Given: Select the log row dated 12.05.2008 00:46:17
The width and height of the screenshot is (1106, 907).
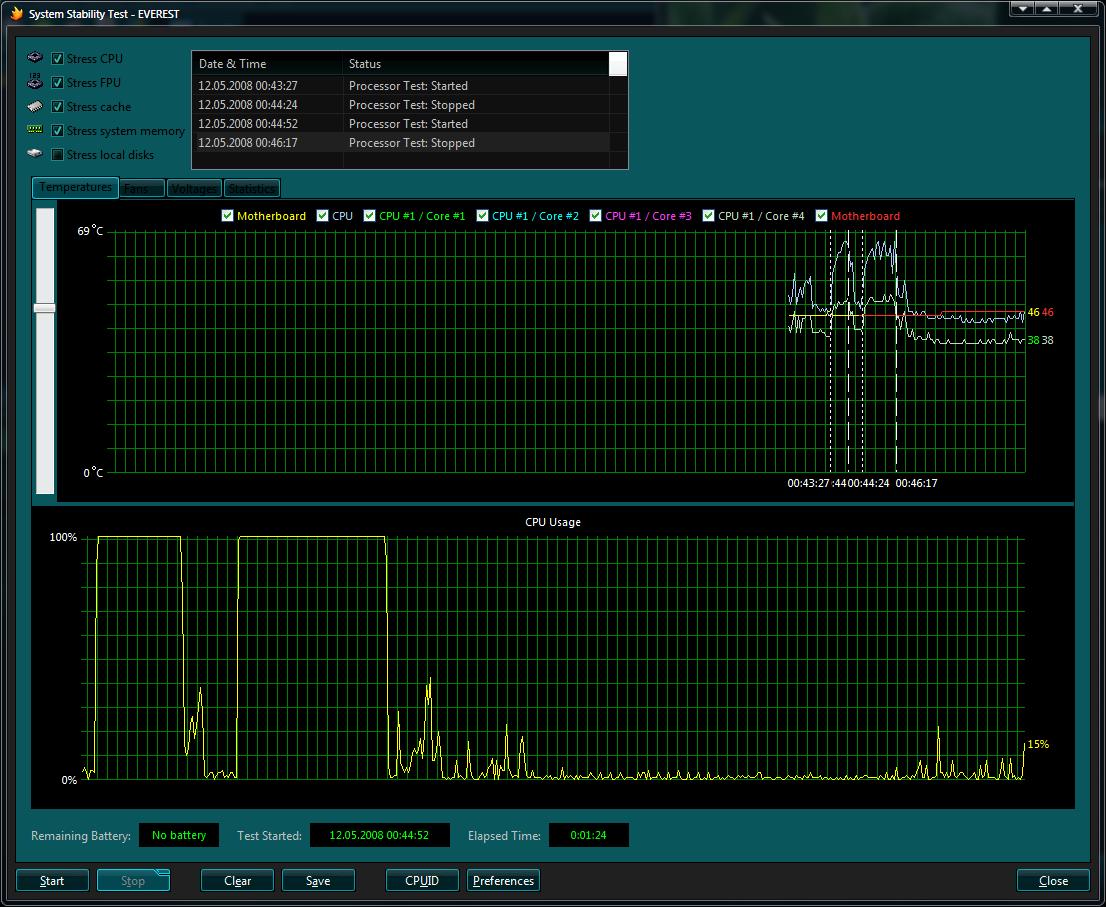Looking at the screenshot, I should 401,142.
